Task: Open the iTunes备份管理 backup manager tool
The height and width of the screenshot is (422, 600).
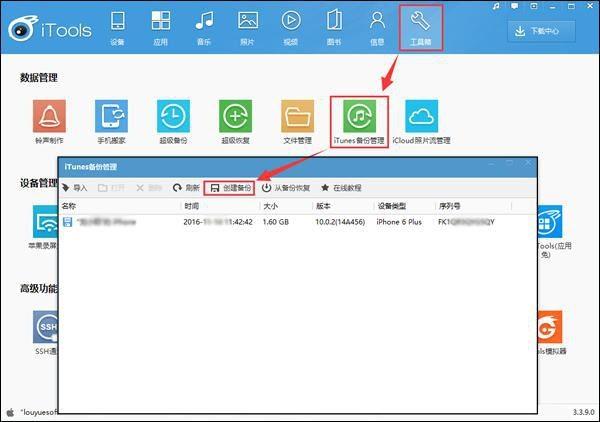Action: point(359,122)
